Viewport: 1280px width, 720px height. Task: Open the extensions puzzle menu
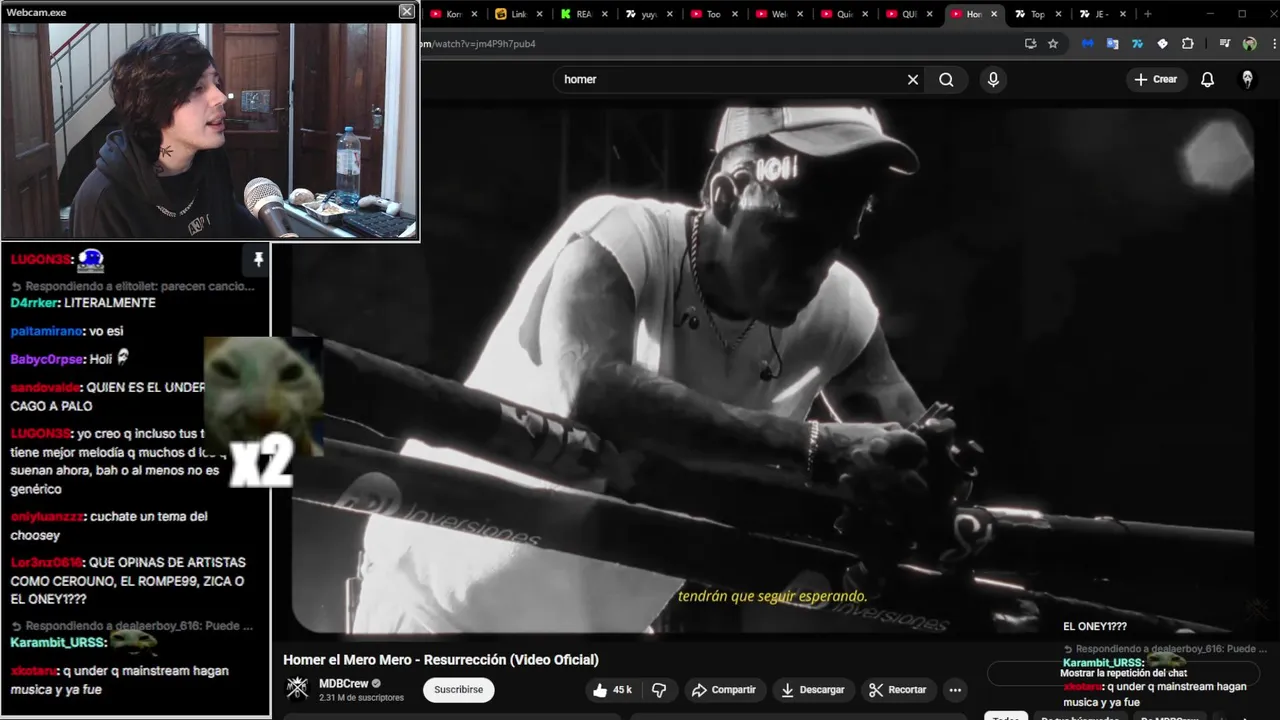1187,44
